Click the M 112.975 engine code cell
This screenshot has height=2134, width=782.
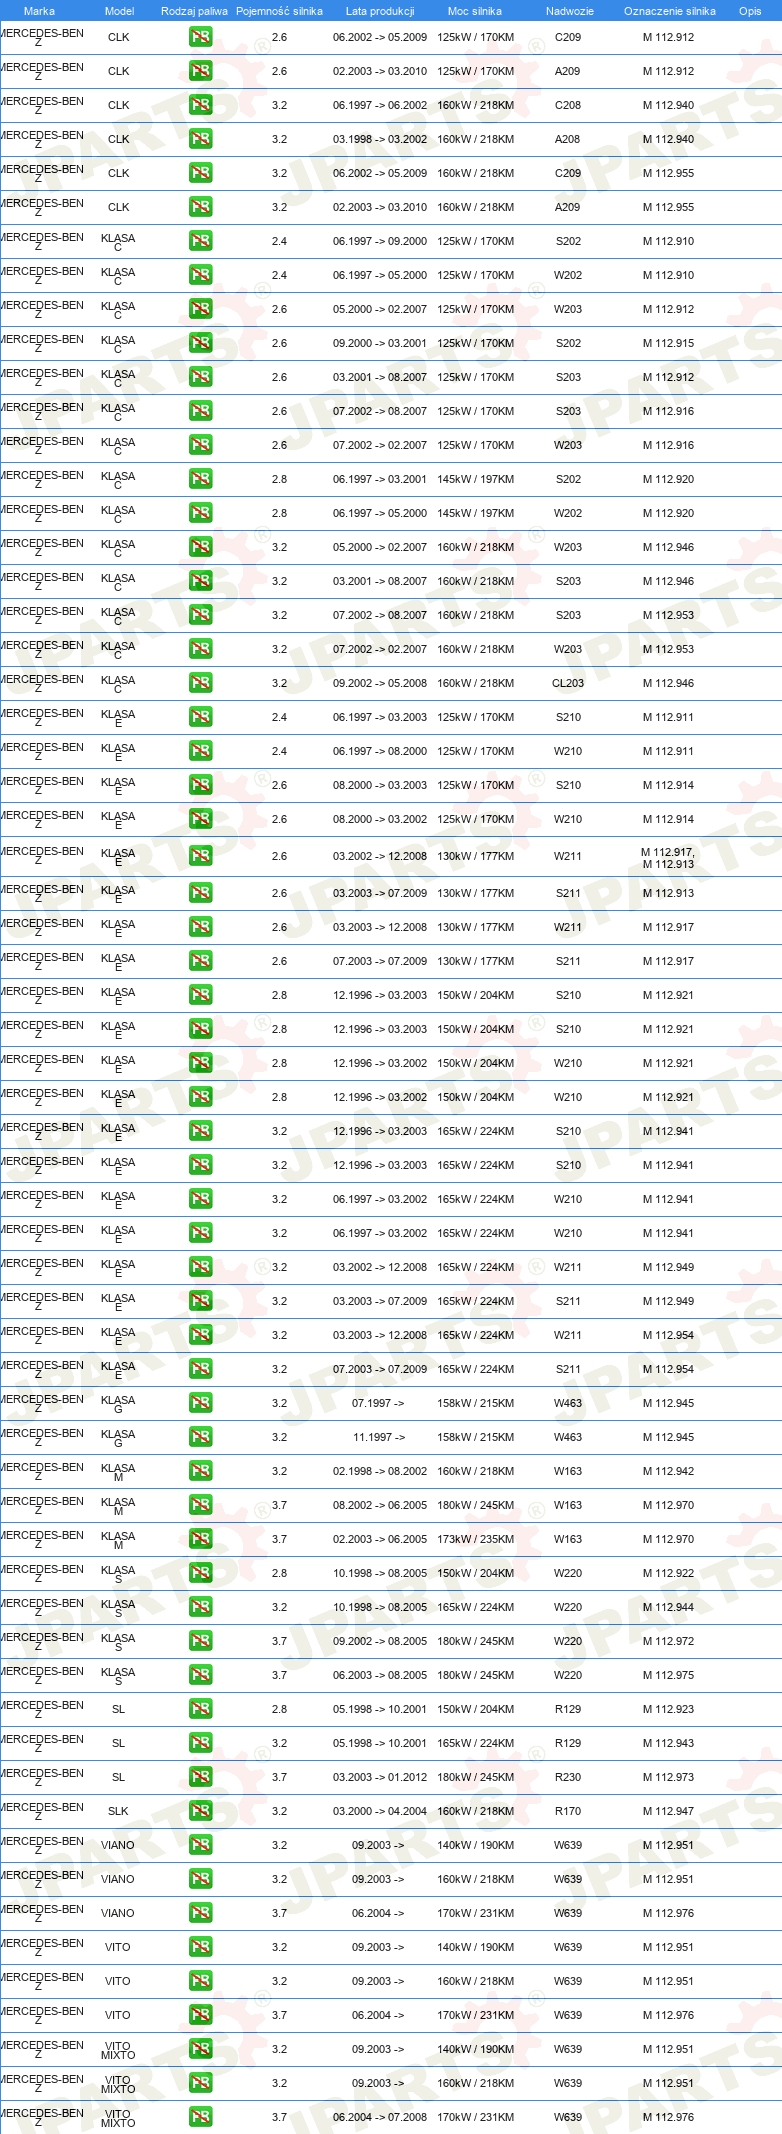click(668, 1675)
